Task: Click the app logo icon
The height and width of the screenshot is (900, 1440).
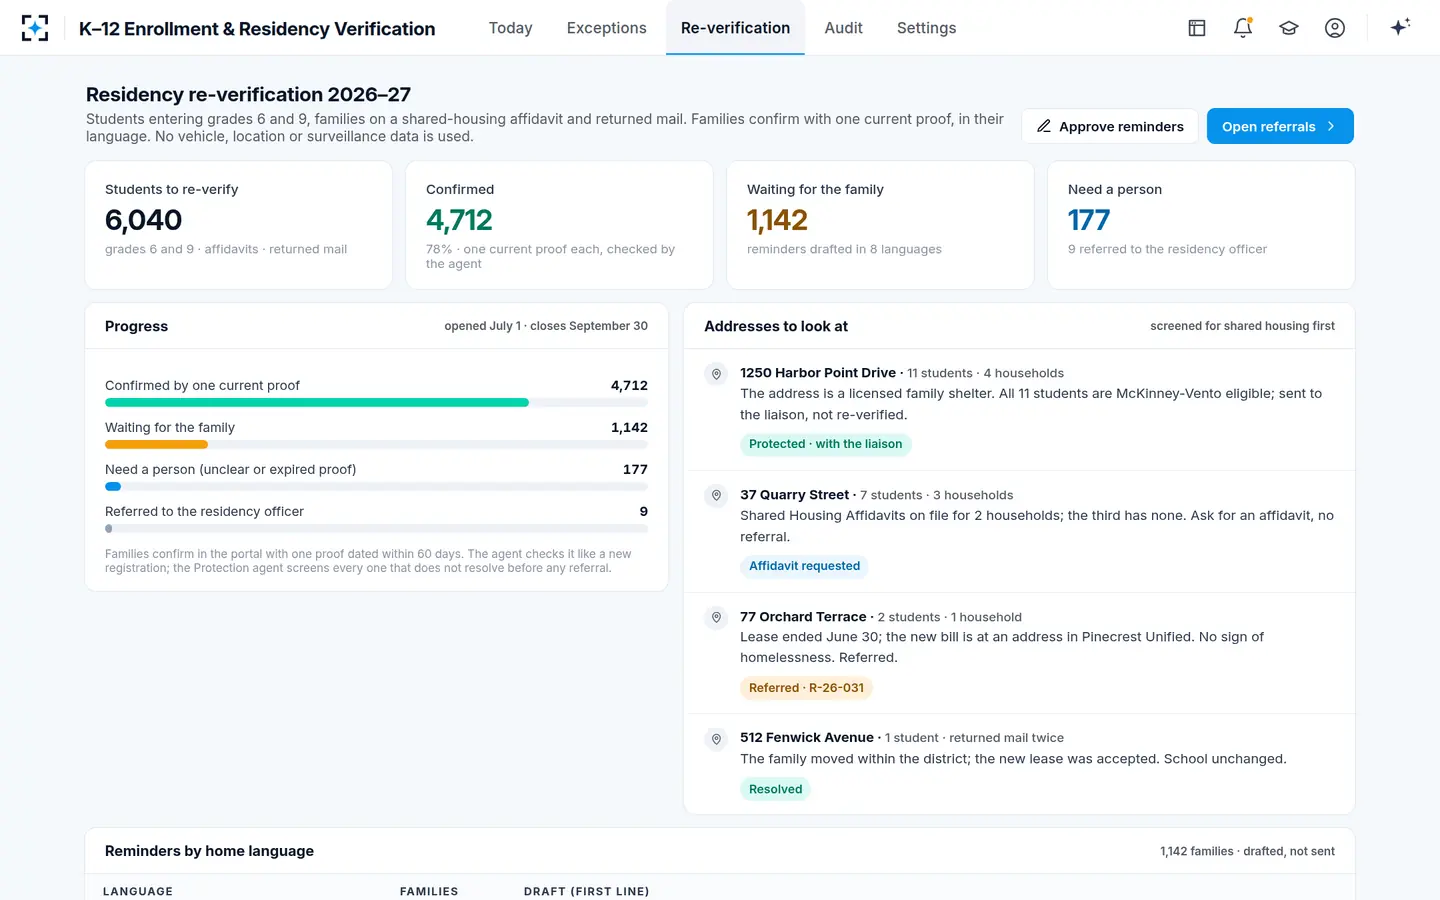Action: pyautogui.click(x=35, y=28)
